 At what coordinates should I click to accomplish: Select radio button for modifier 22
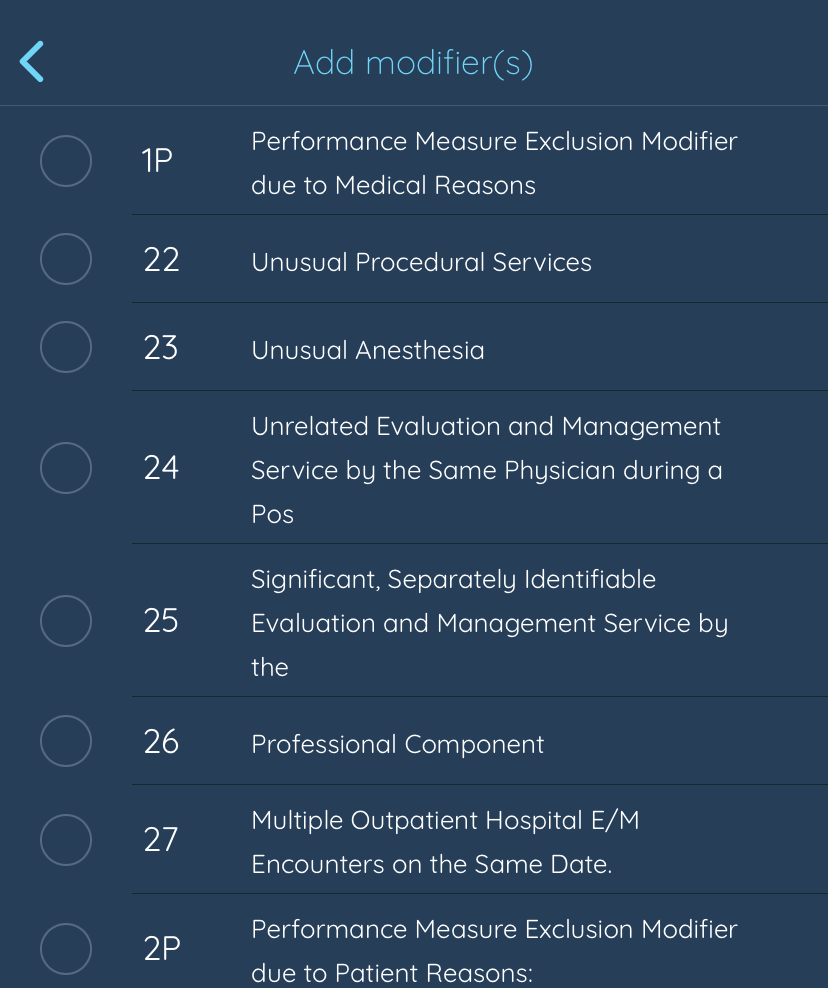tap(66, 260)
